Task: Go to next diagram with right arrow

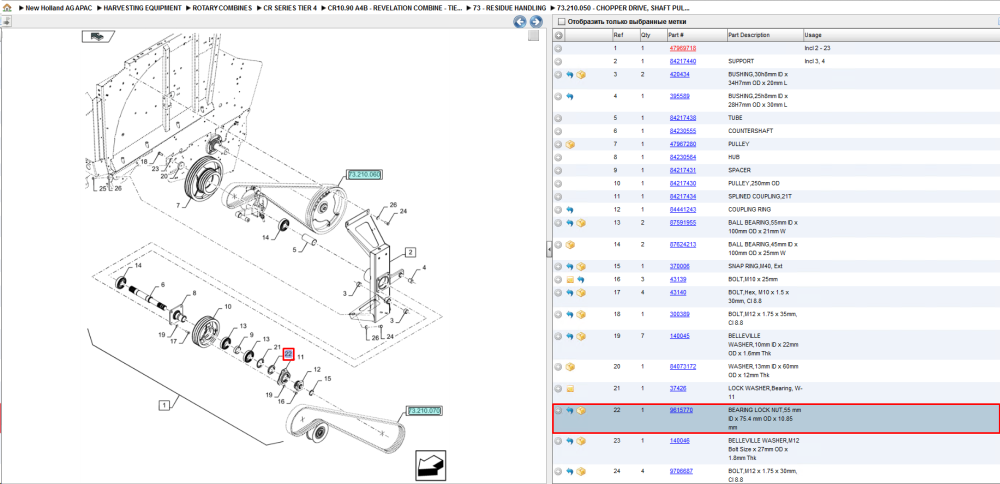Action: pyautogui.click(x=536, y=22)
